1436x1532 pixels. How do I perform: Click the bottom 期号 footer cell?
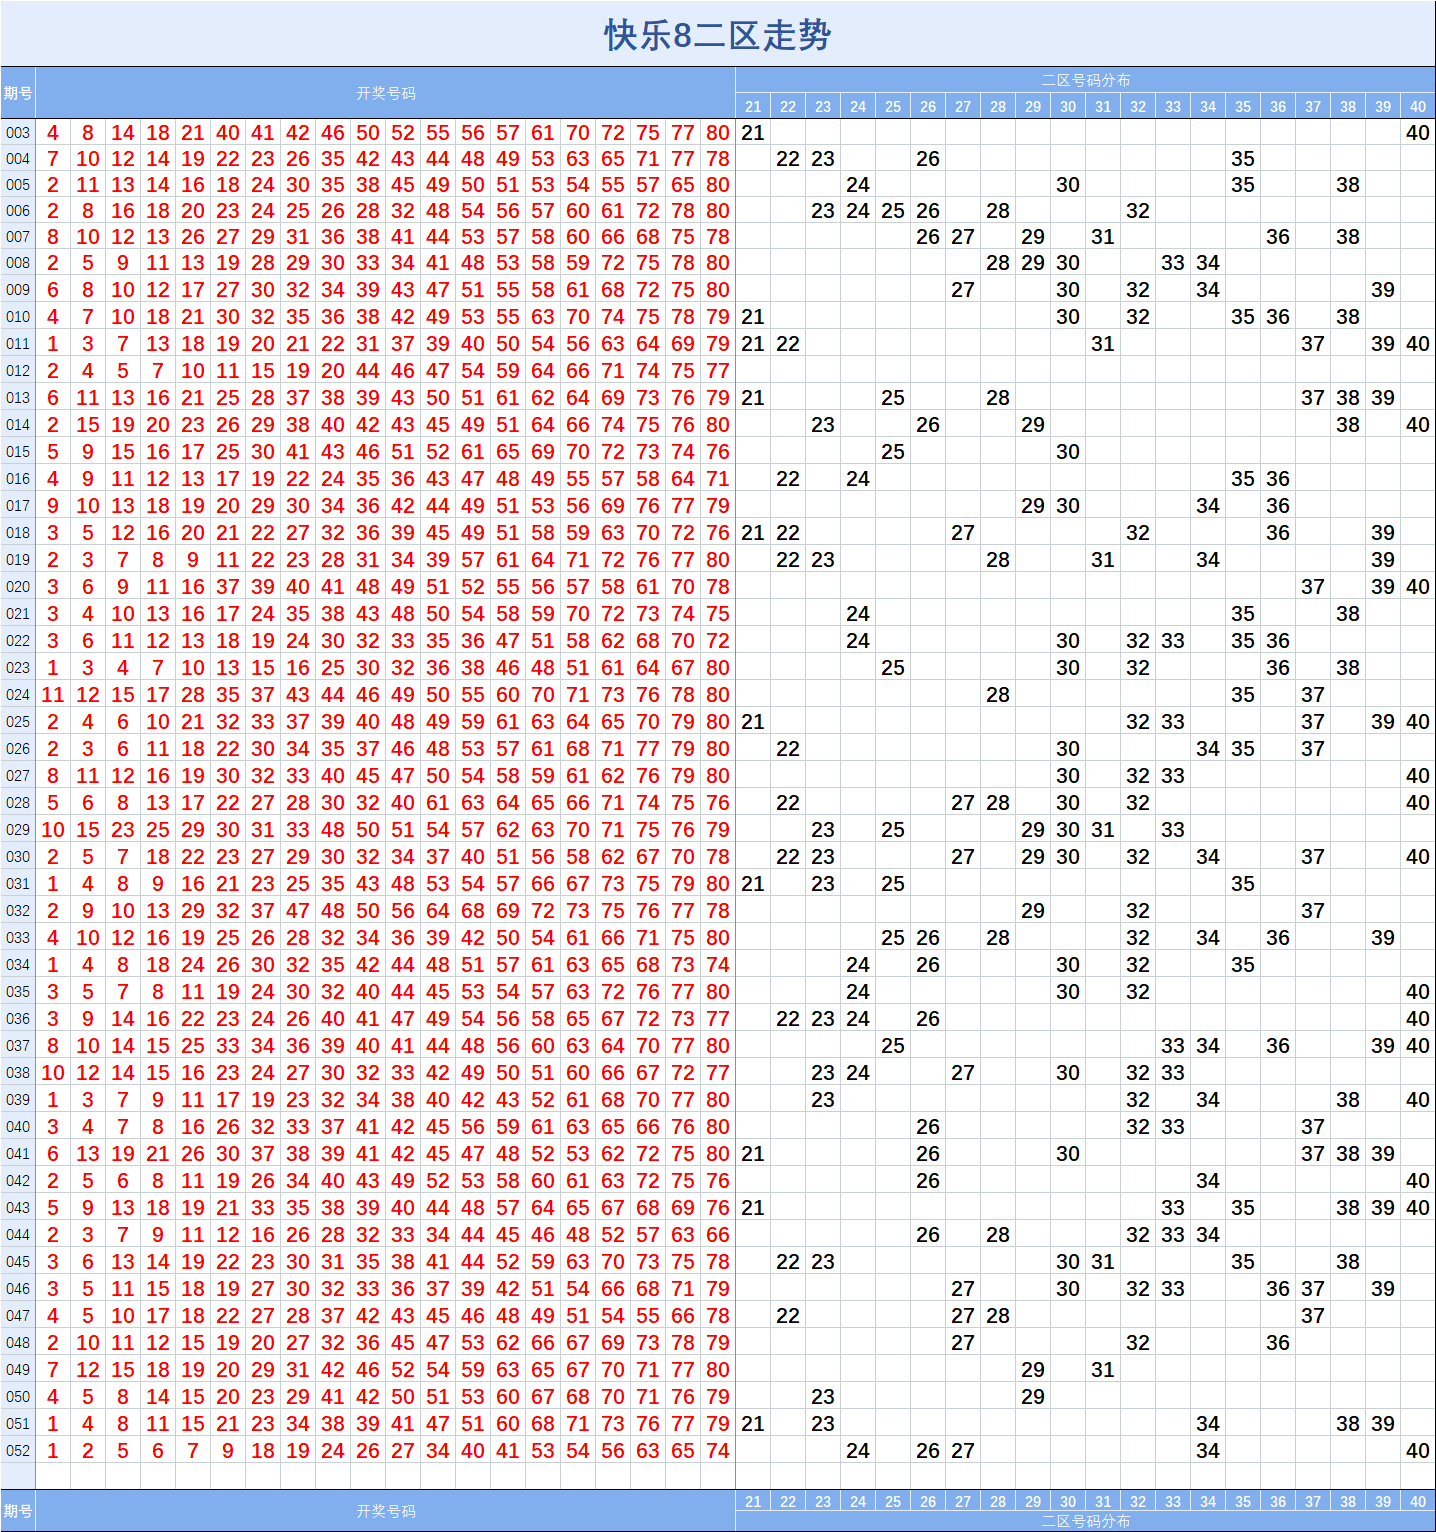point(18,1511)
